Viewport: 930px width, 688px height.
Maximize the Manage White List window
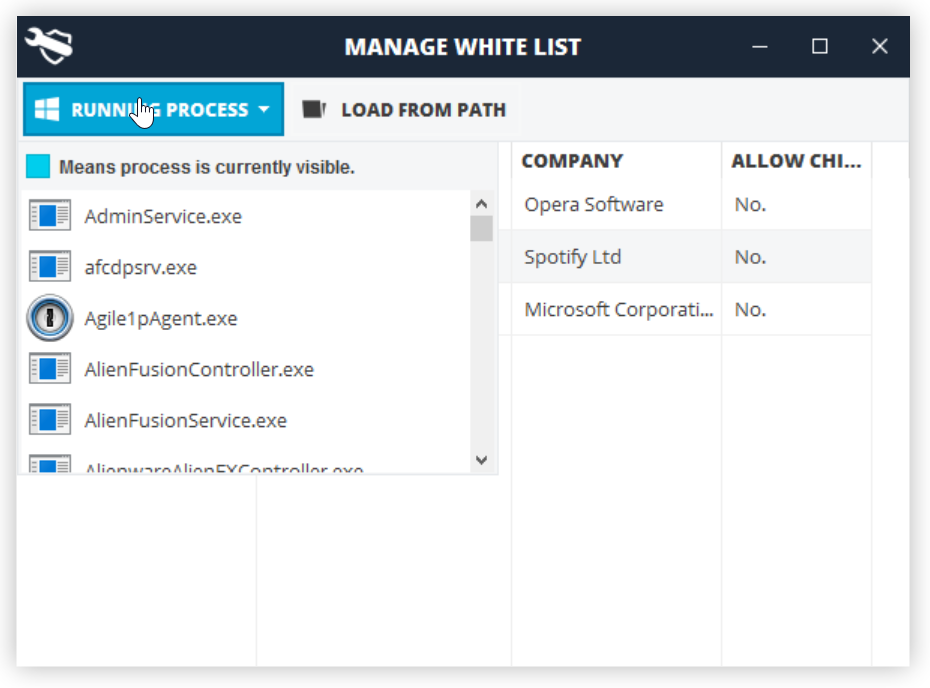point(820,46)
